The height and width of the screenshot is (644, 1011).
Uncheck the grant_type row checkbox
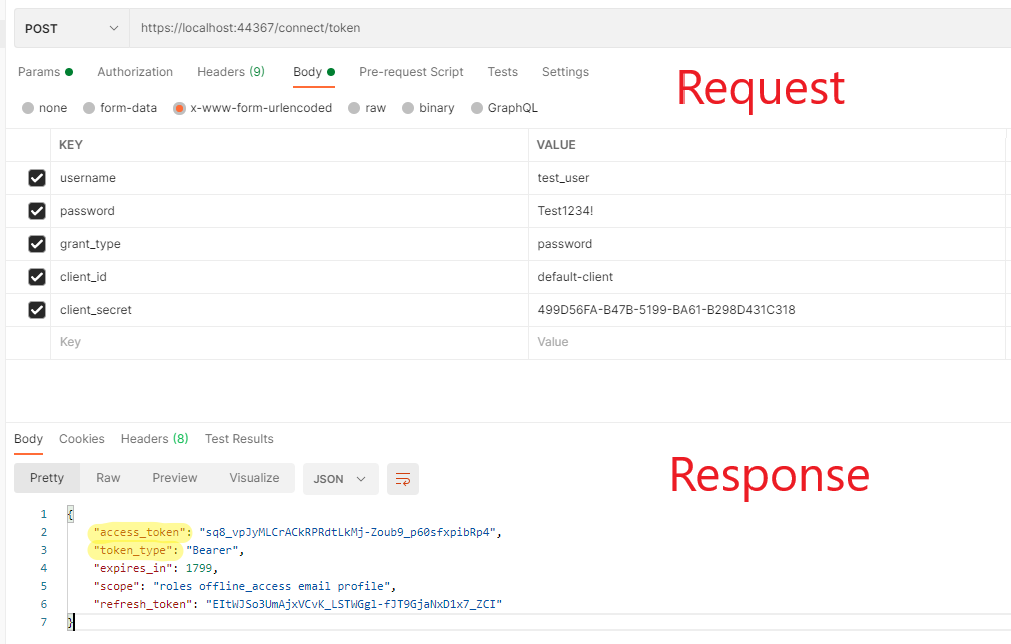37,244
